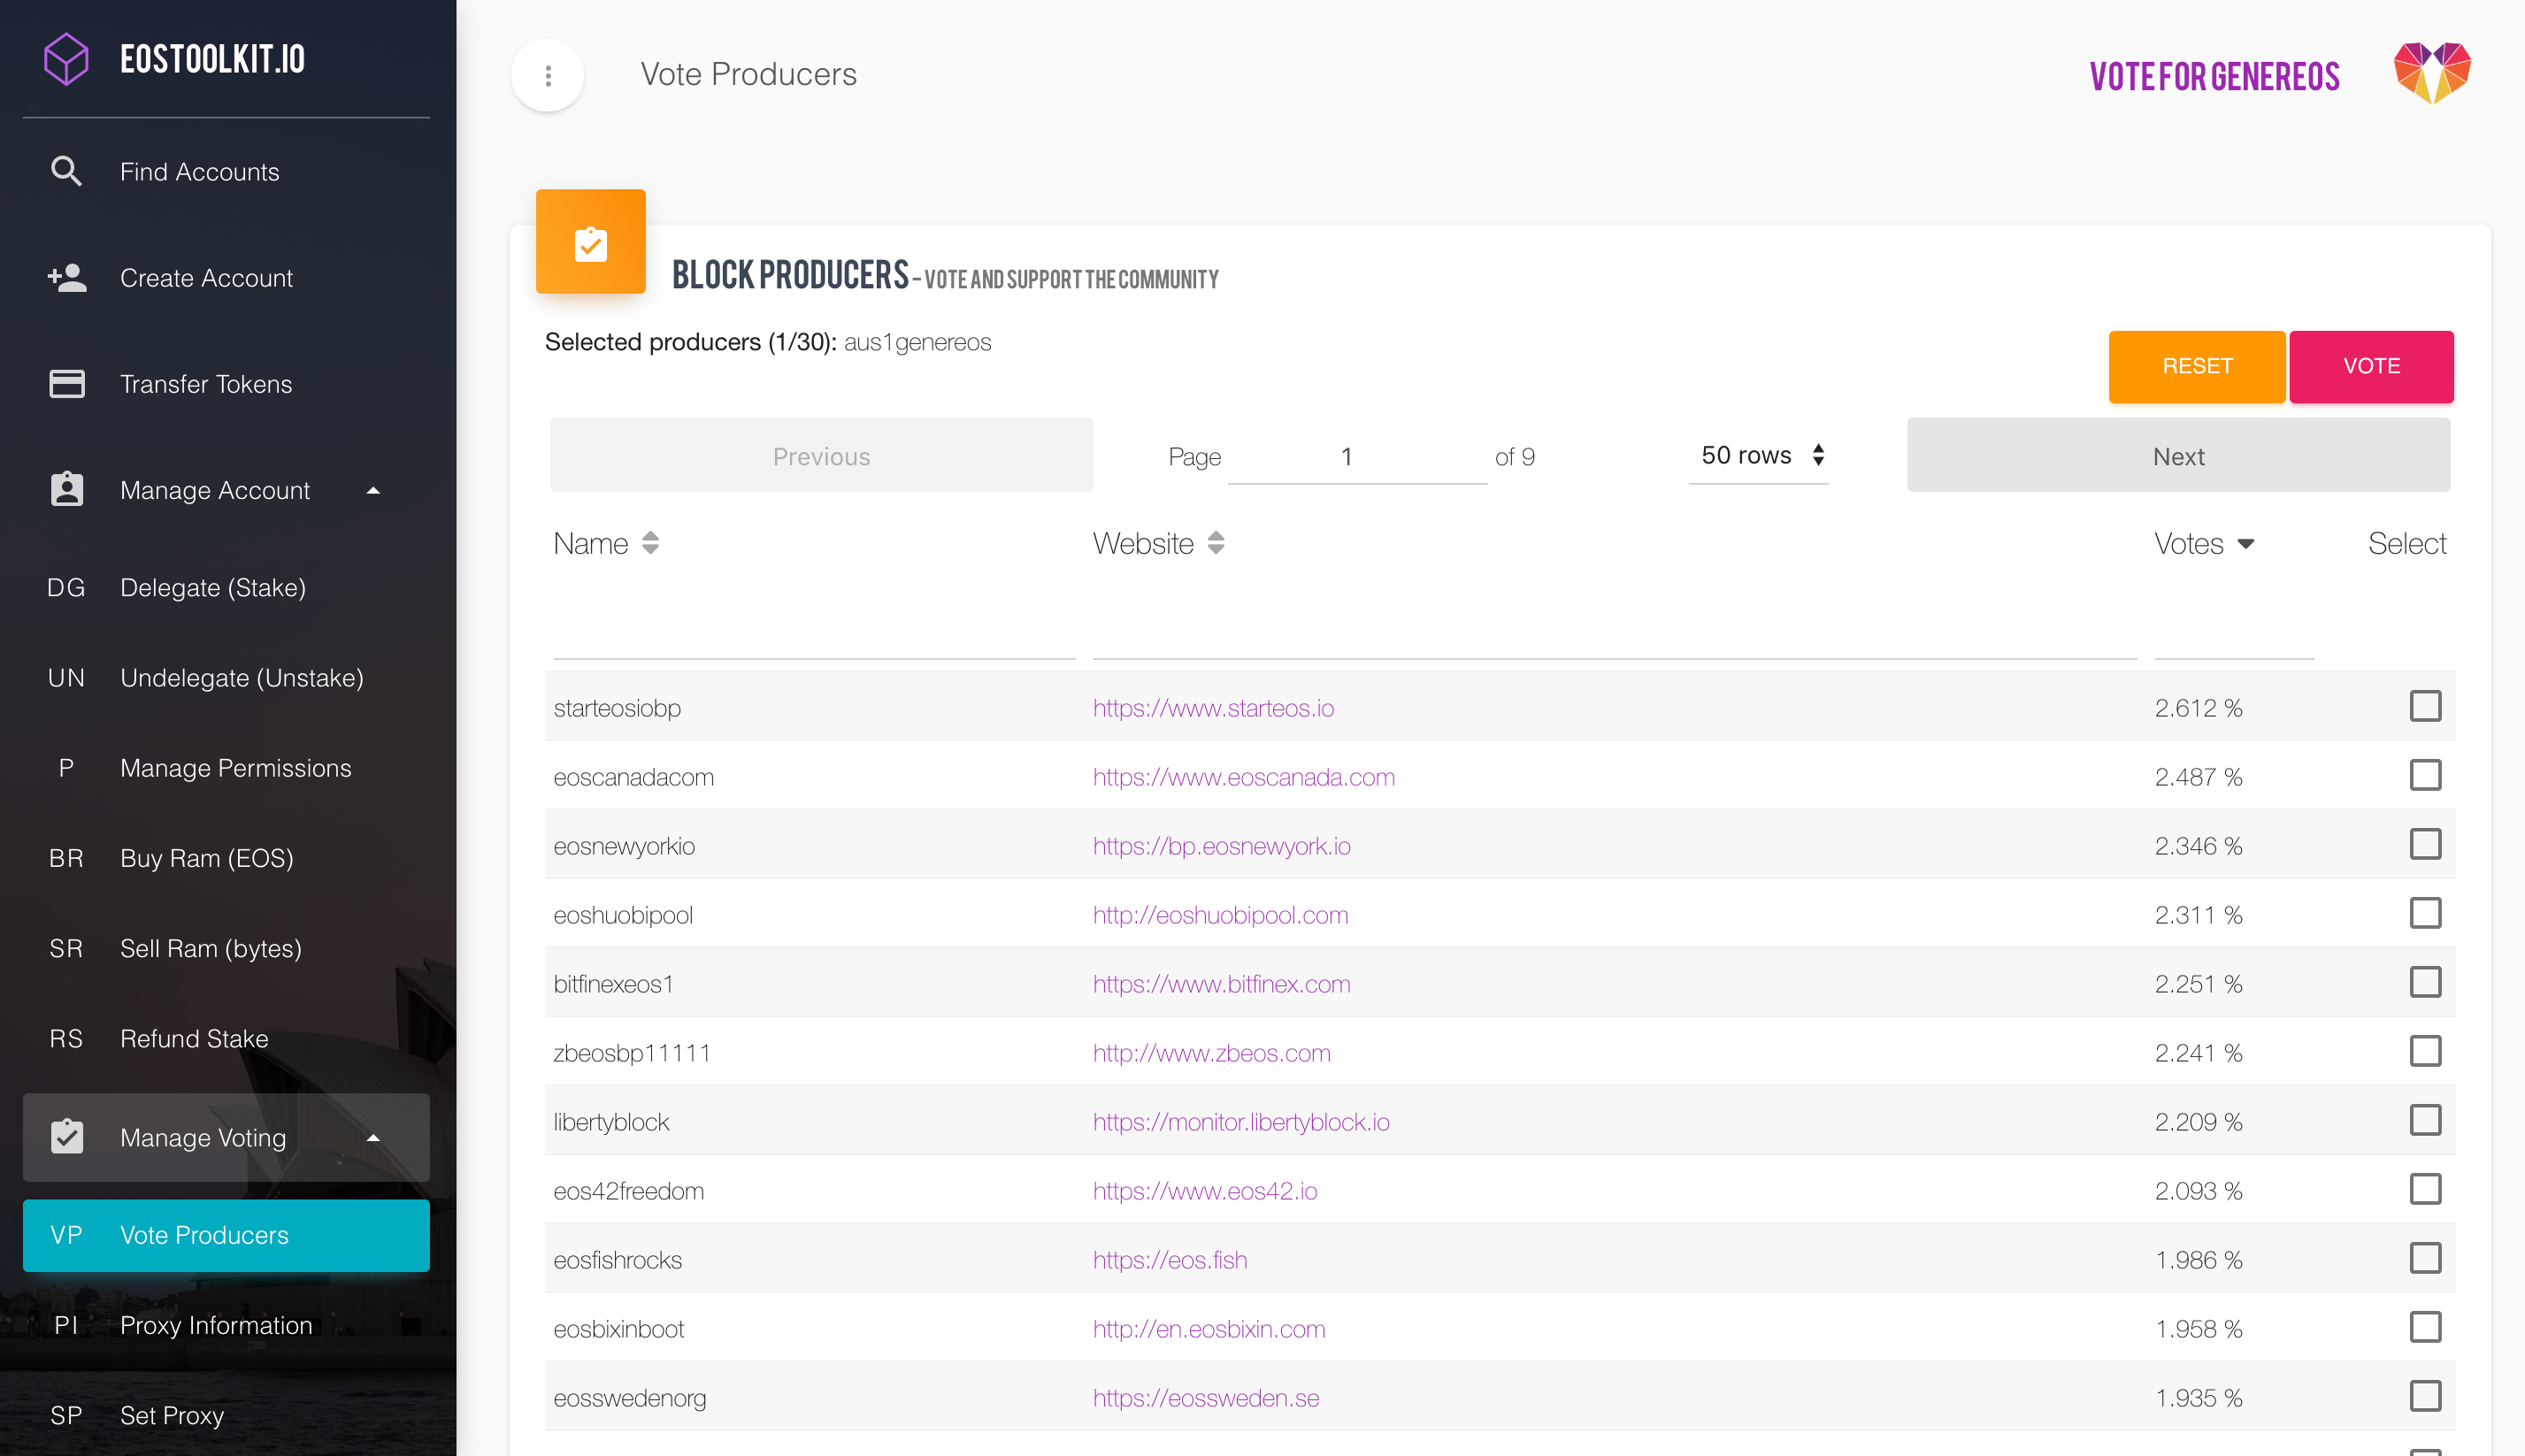Click the Votes filter input field
2525x1456 pixels.
point(2234,630)
